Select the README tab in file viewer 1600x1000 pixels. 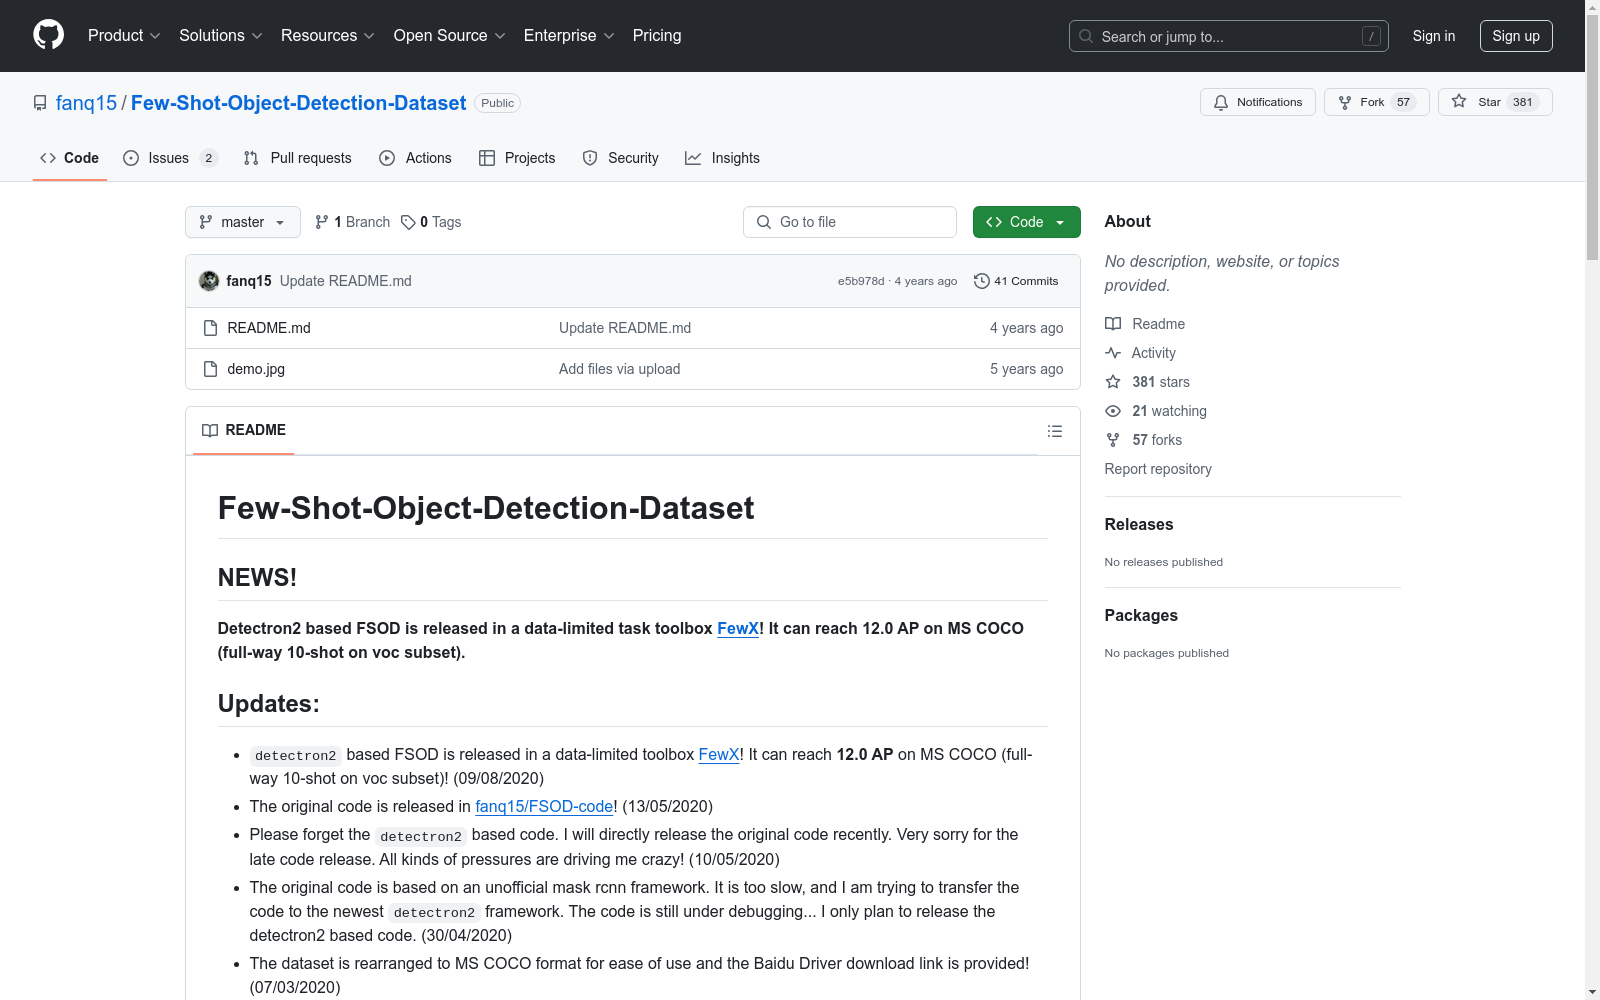point(244,430)
